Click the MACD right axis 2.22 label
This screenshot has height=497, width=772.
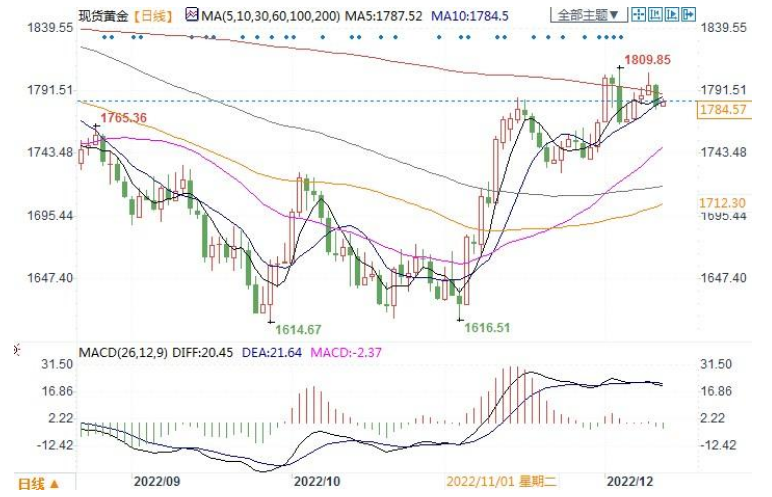coord(712,418)
